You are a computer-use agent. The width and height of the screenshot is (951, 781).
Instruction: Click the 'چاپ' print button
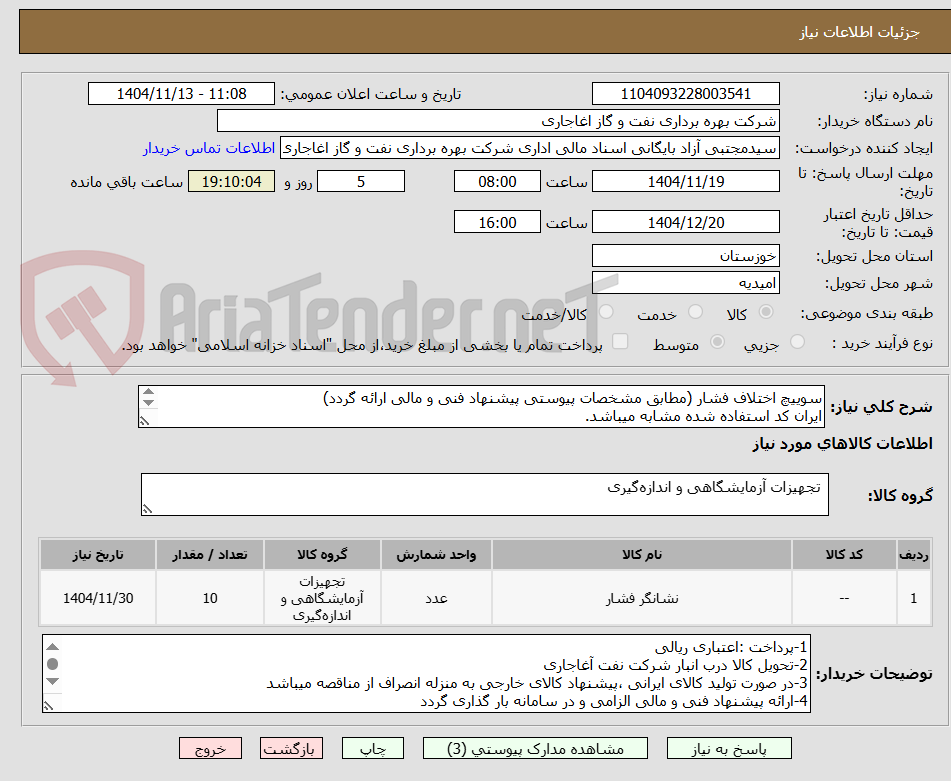(x=372, y=748)
